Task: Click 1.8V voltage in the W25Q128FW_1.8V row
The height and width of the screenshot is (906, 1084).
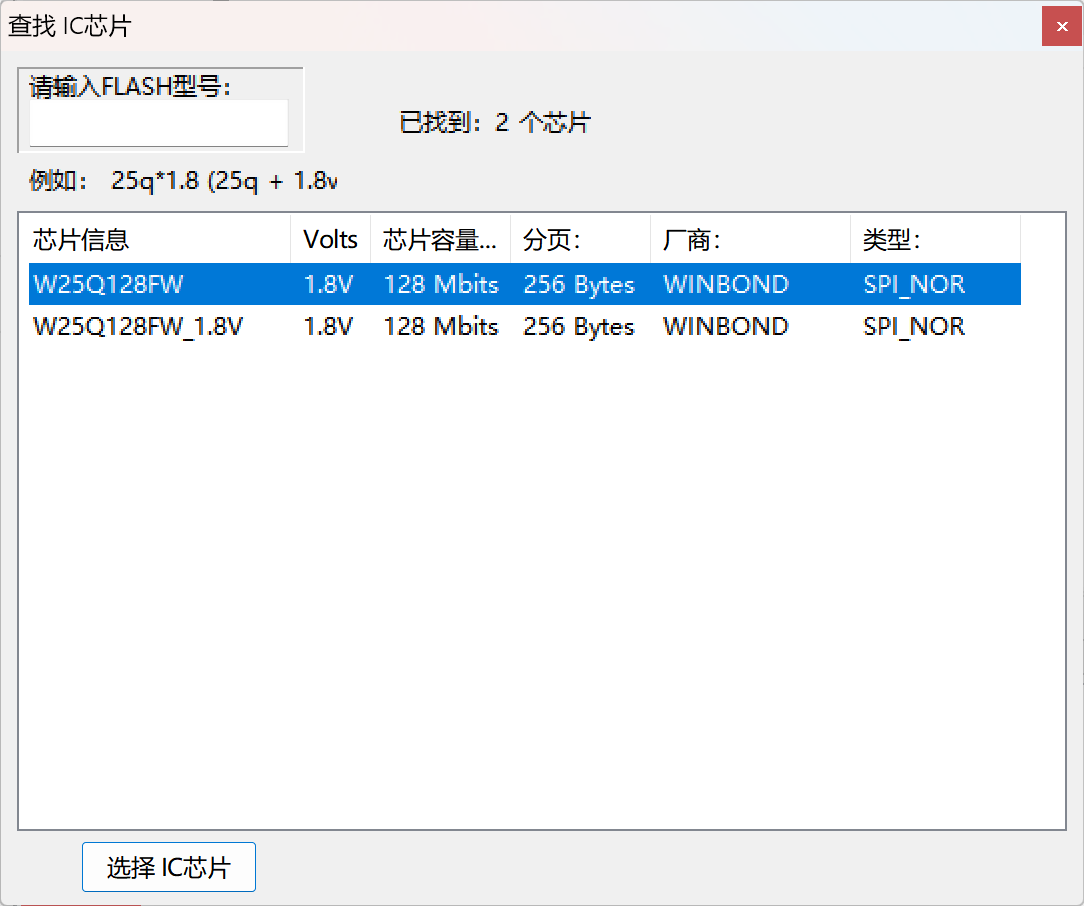Action: [328, 327]
